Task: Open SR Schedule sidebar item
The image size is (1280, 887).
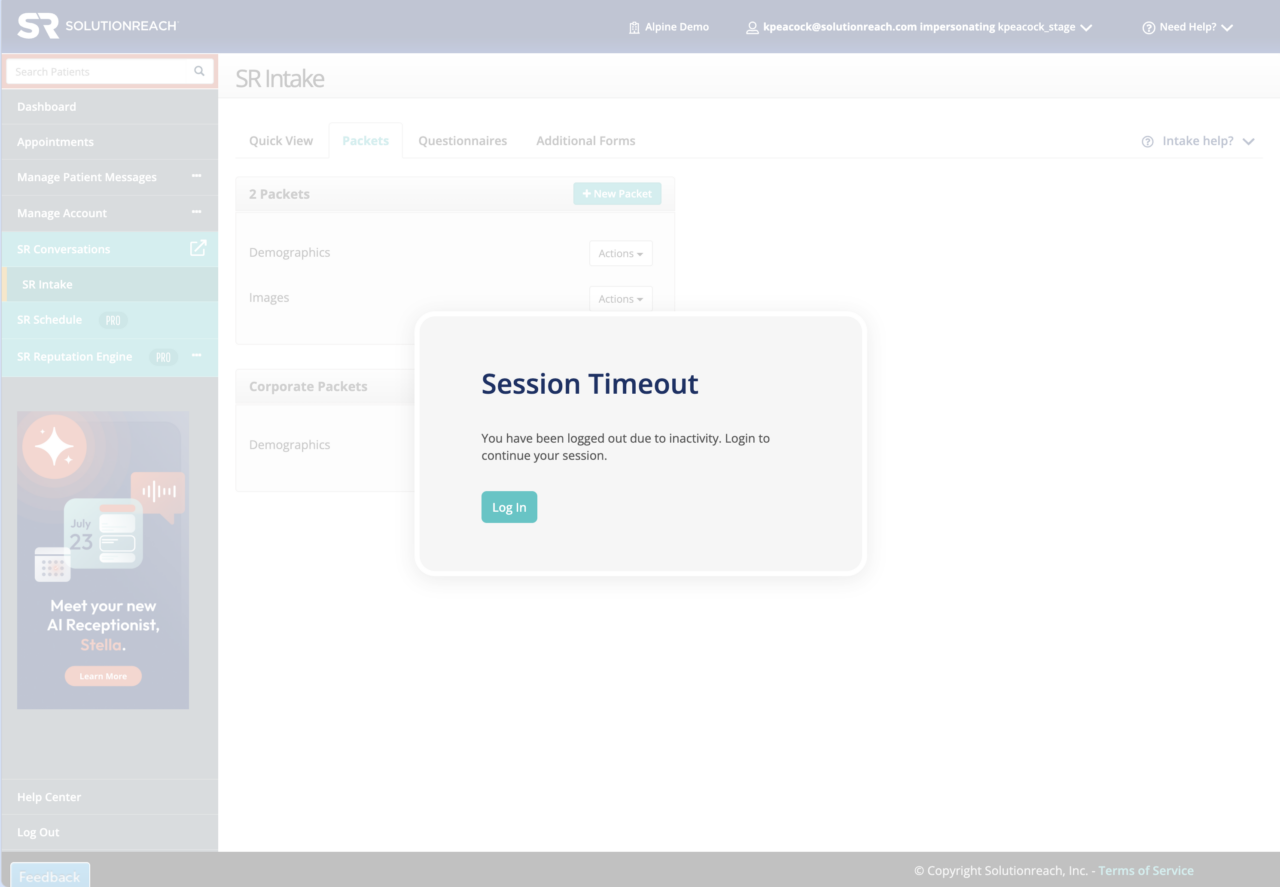Action: [109, 320]
